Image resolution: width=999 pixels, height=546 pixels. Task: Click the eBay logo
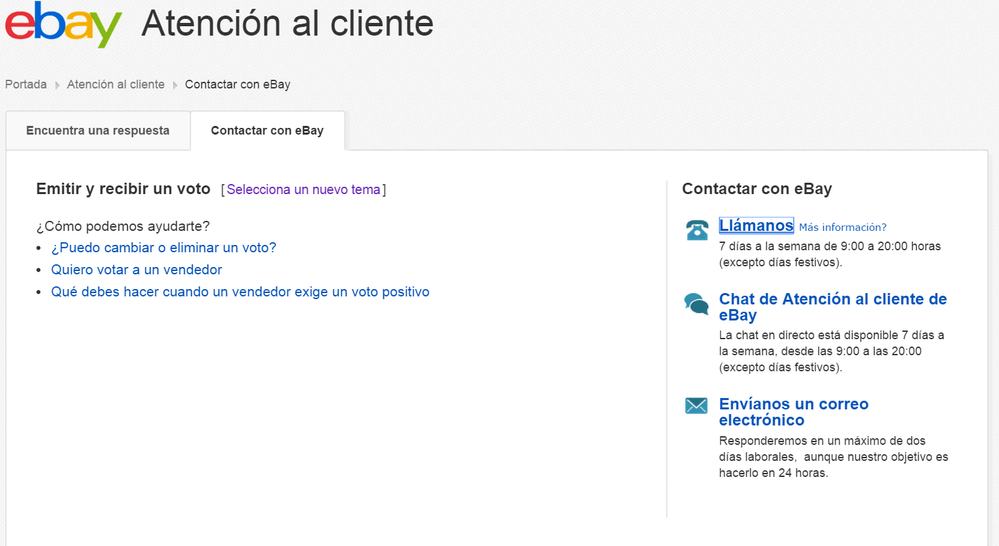tap(64, 25)
